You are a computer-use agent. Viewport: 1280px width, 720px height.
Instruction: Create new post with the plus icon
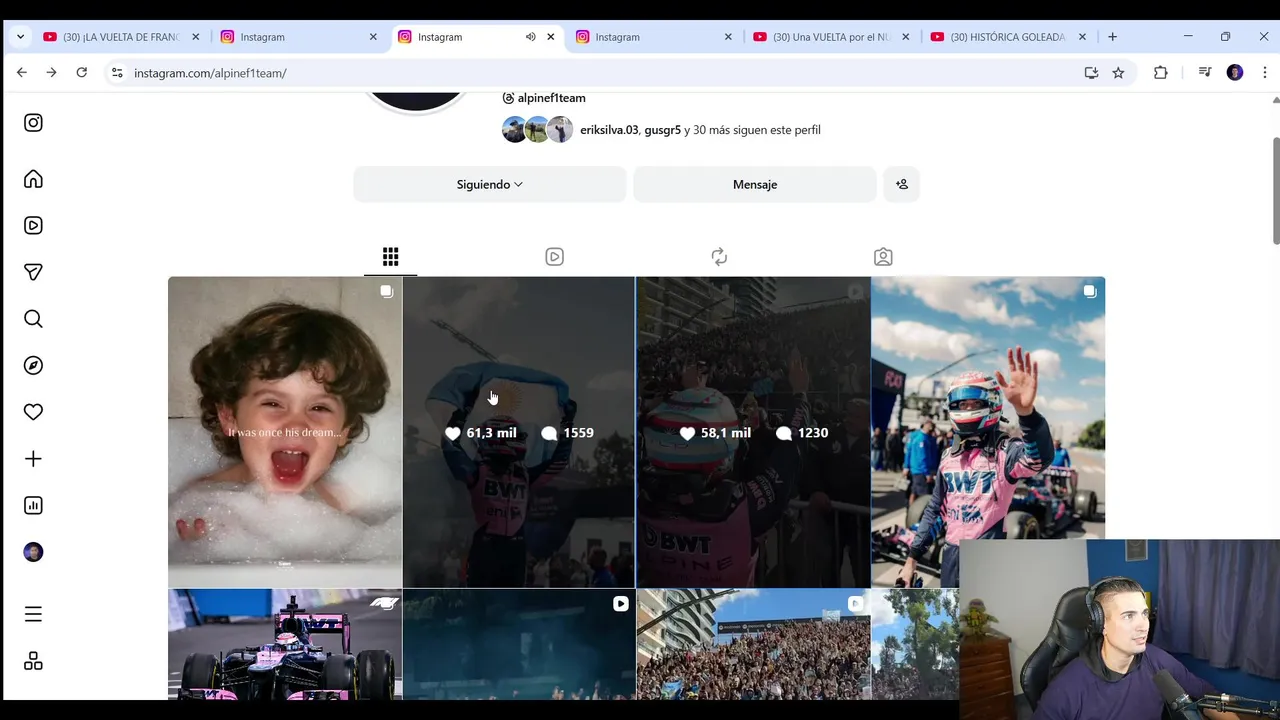point(33,459)
